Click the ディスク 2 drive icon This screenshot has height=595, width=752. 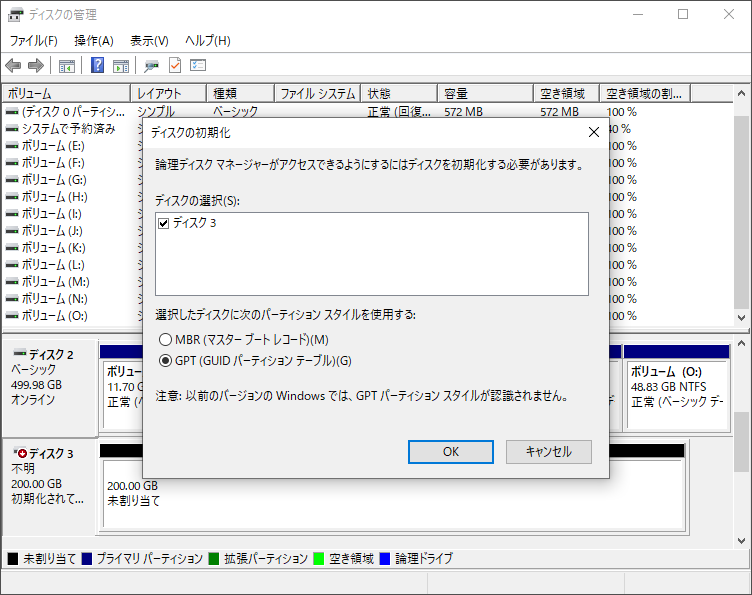point(20,353)
